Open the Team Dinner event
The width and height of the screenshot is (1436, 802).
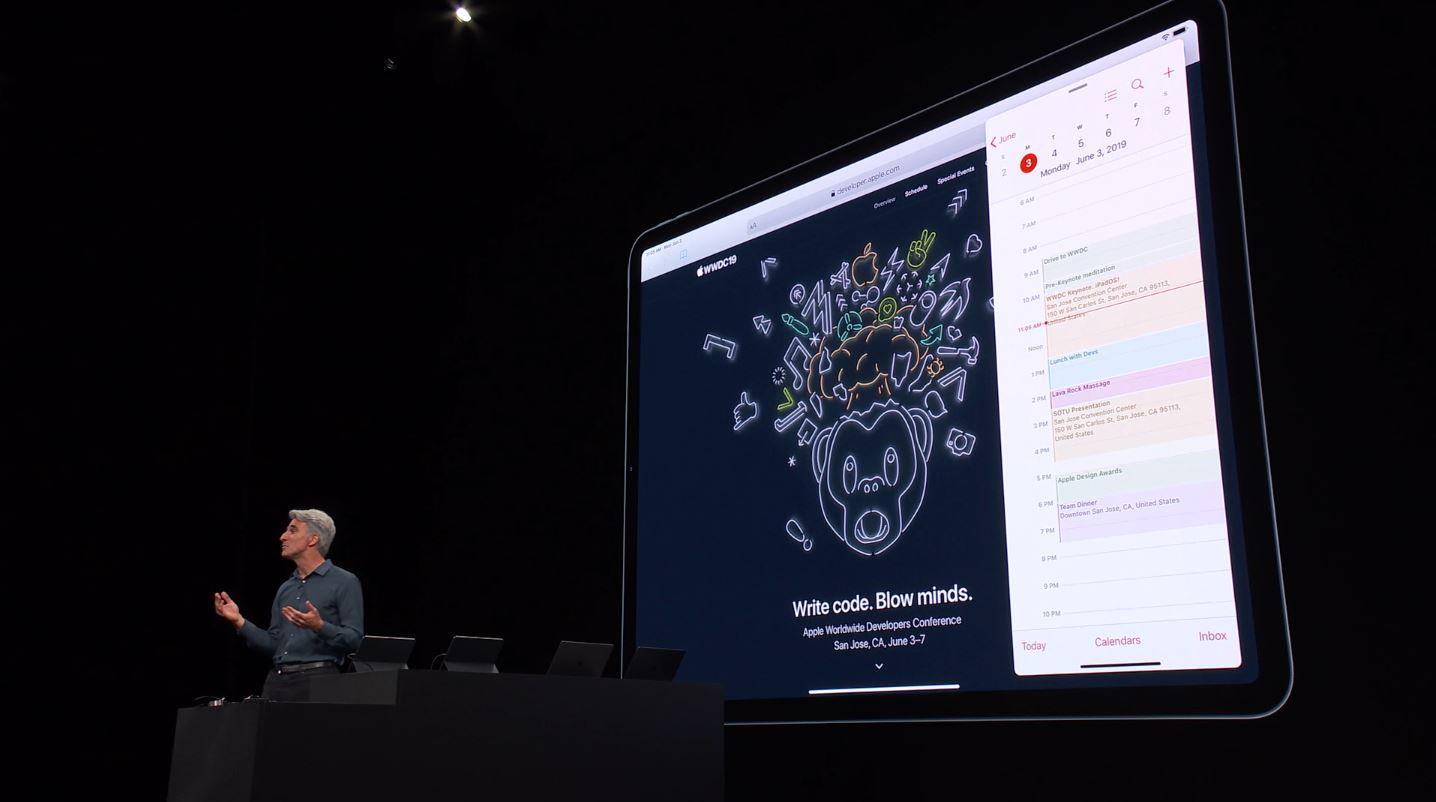tap(1142, 511)
